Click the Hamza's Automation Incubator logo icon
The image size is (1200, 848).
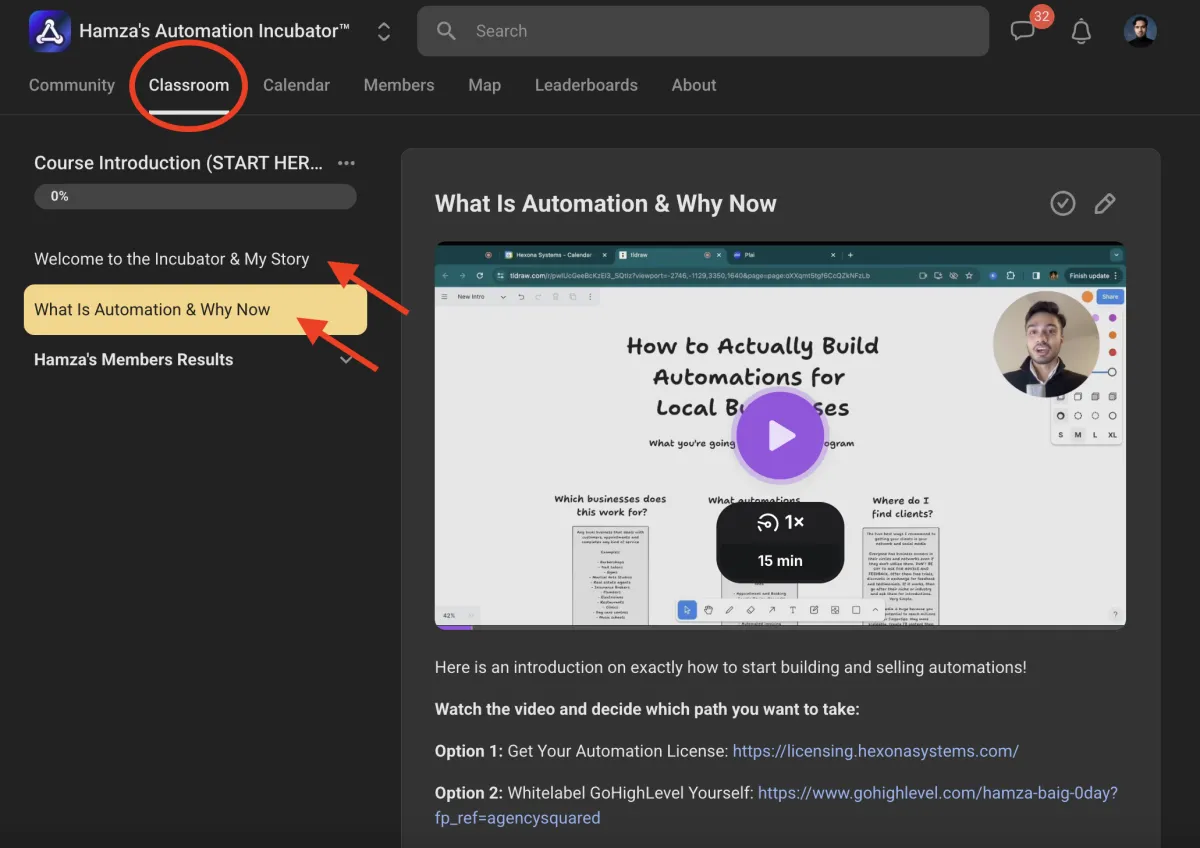coord(49,31)
